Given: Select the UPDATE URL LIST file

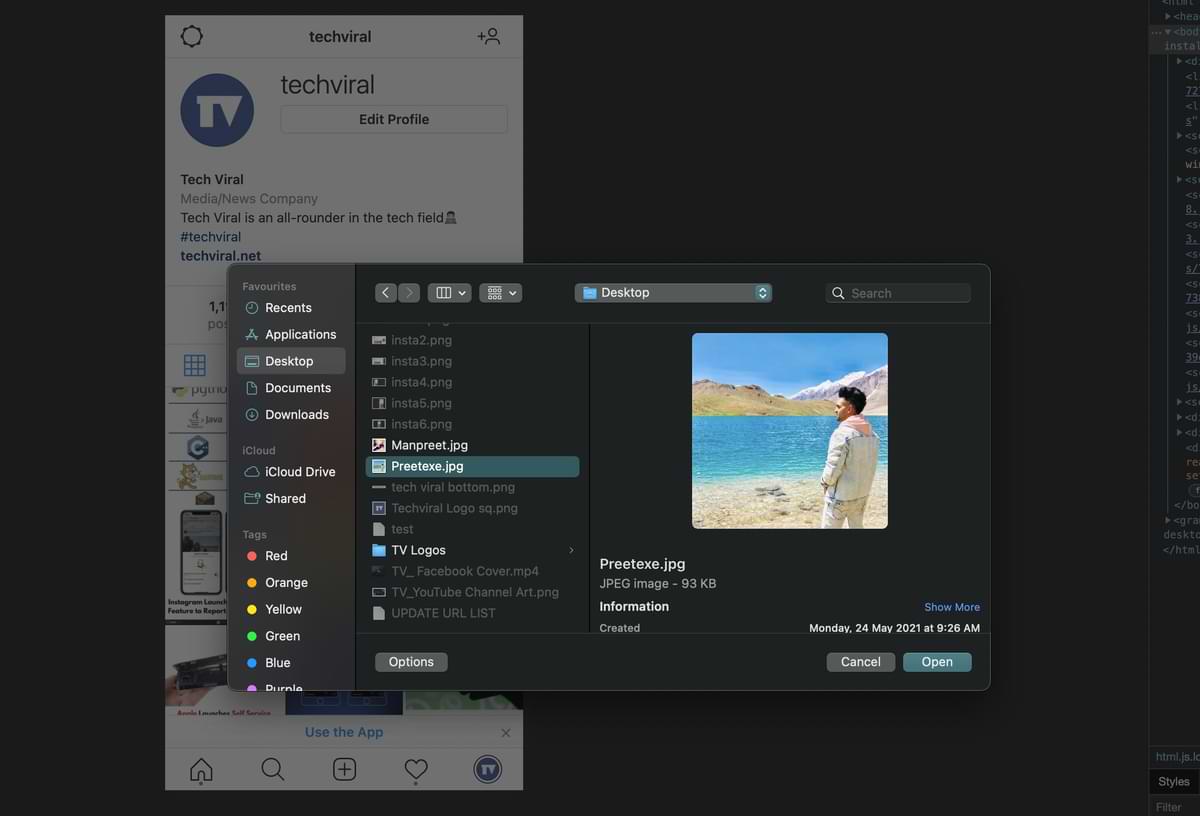Looking at the screenshot, I should [472, 613].
